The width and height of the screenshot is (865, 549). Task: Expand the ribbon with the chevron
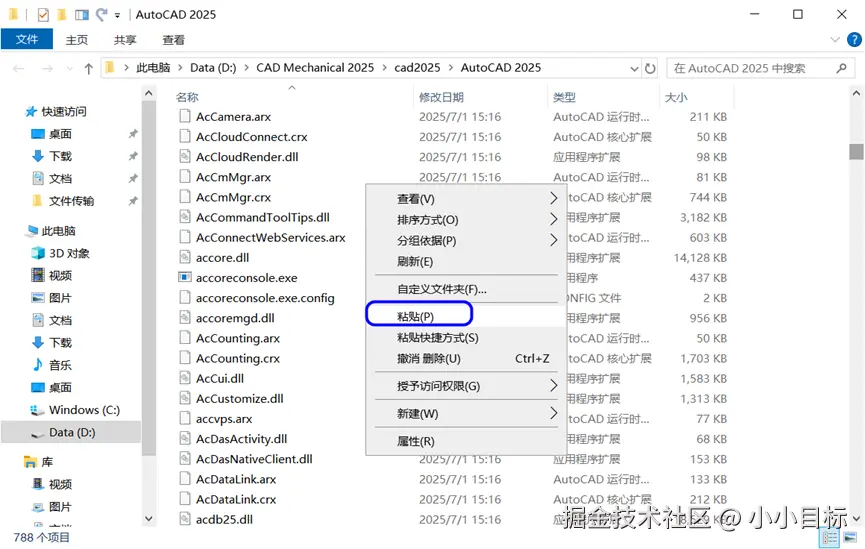(x=835, y=40)
